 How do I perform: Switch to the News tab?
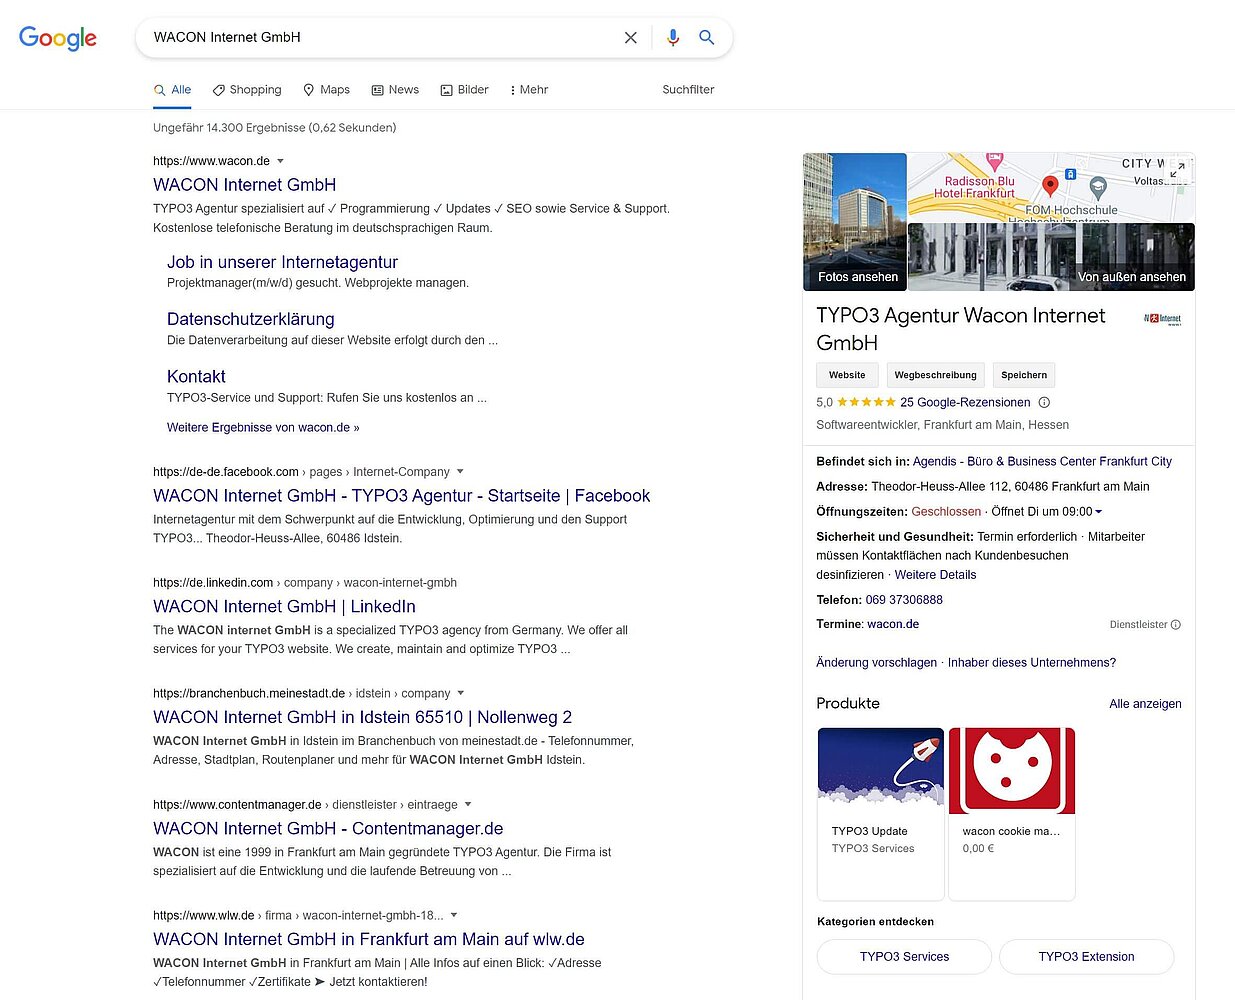point(395,90)
